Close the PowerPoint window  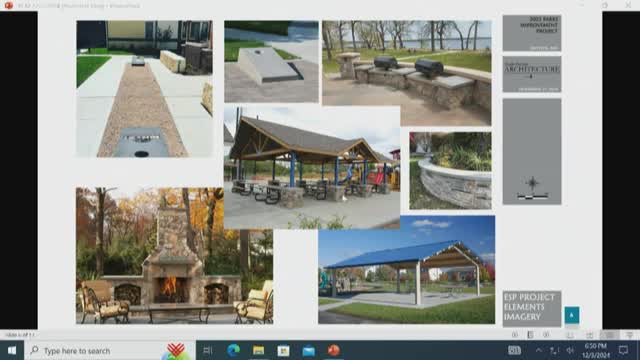[x=628, y=5]
